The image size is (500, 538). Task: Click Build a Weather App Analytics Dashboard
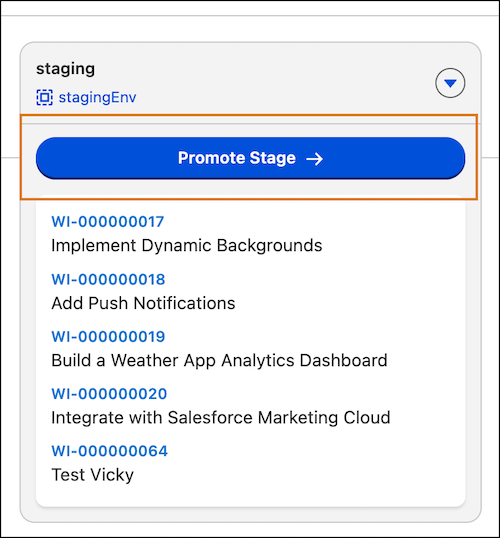click(219, 361)
